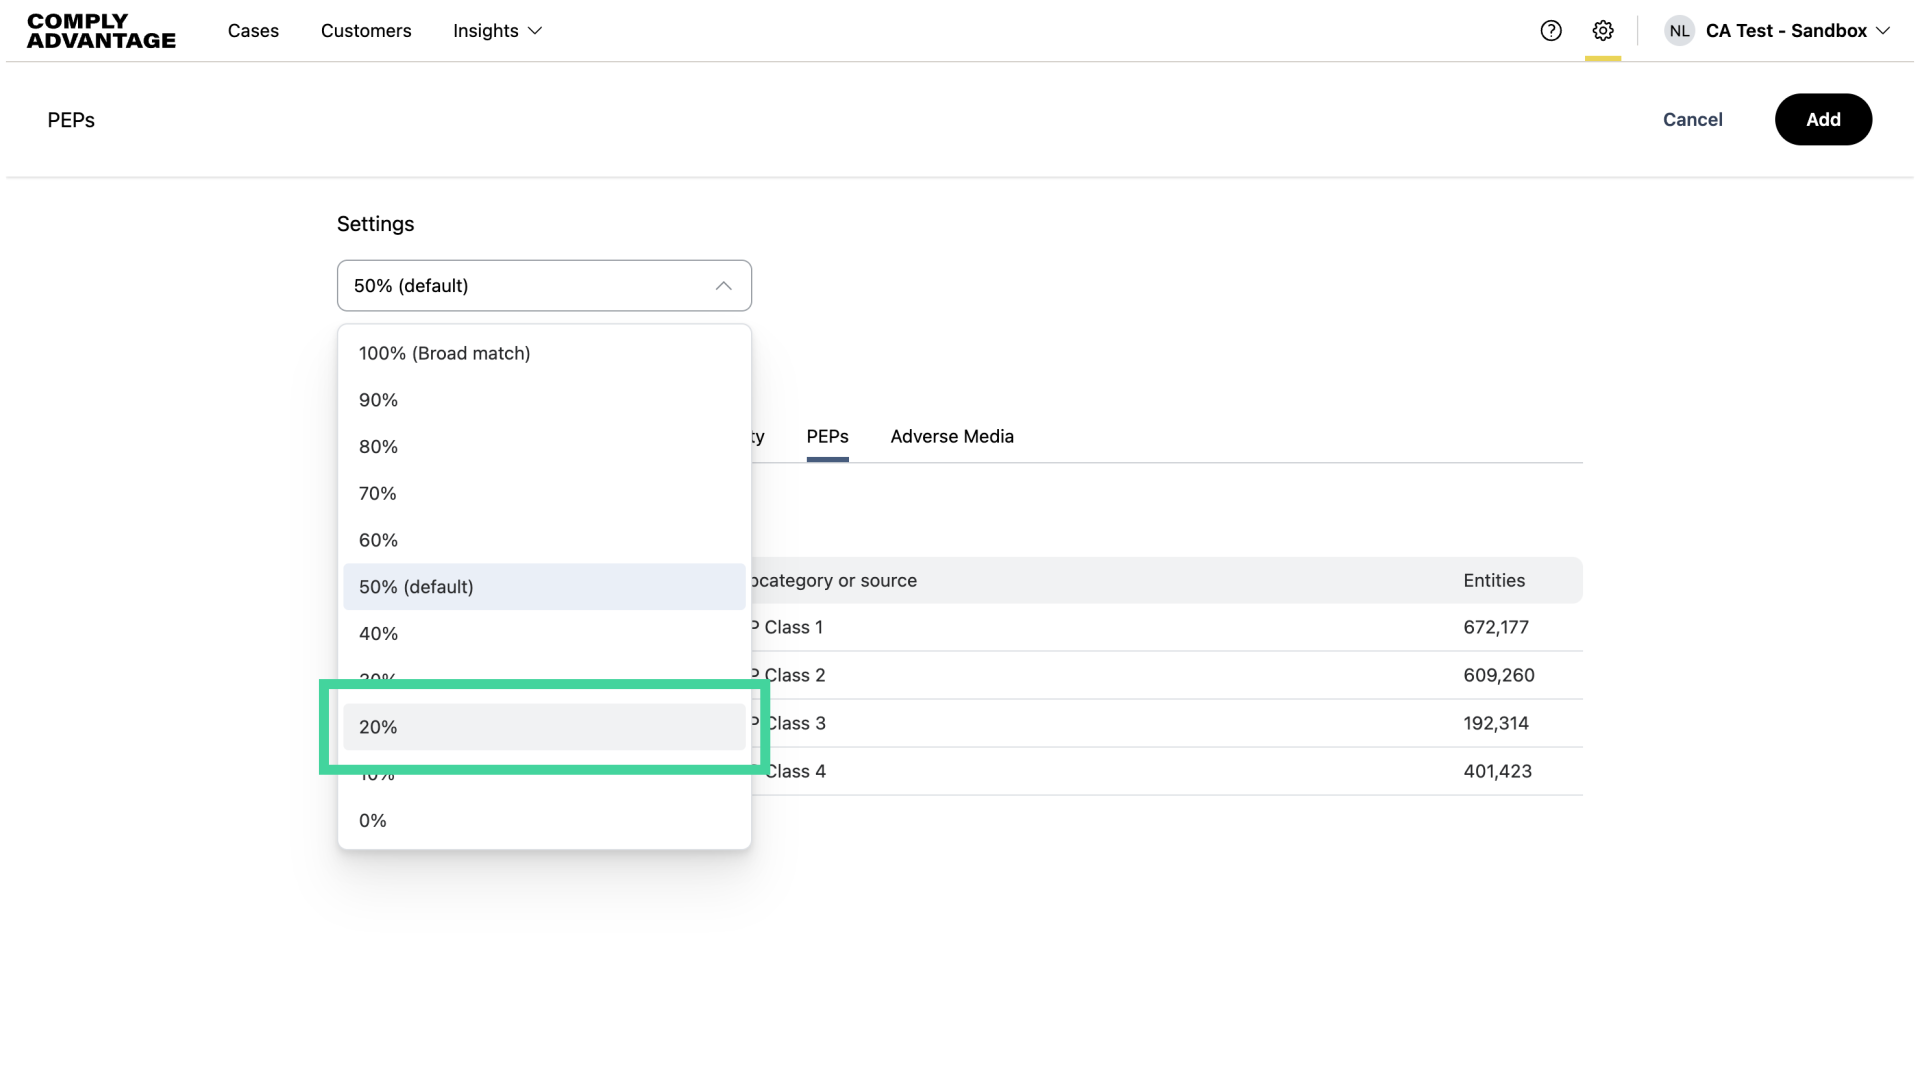This screenshot has height=1080, width=1920.
Task: Choose the 100% (Broad match) option
Action: [445, 353]
